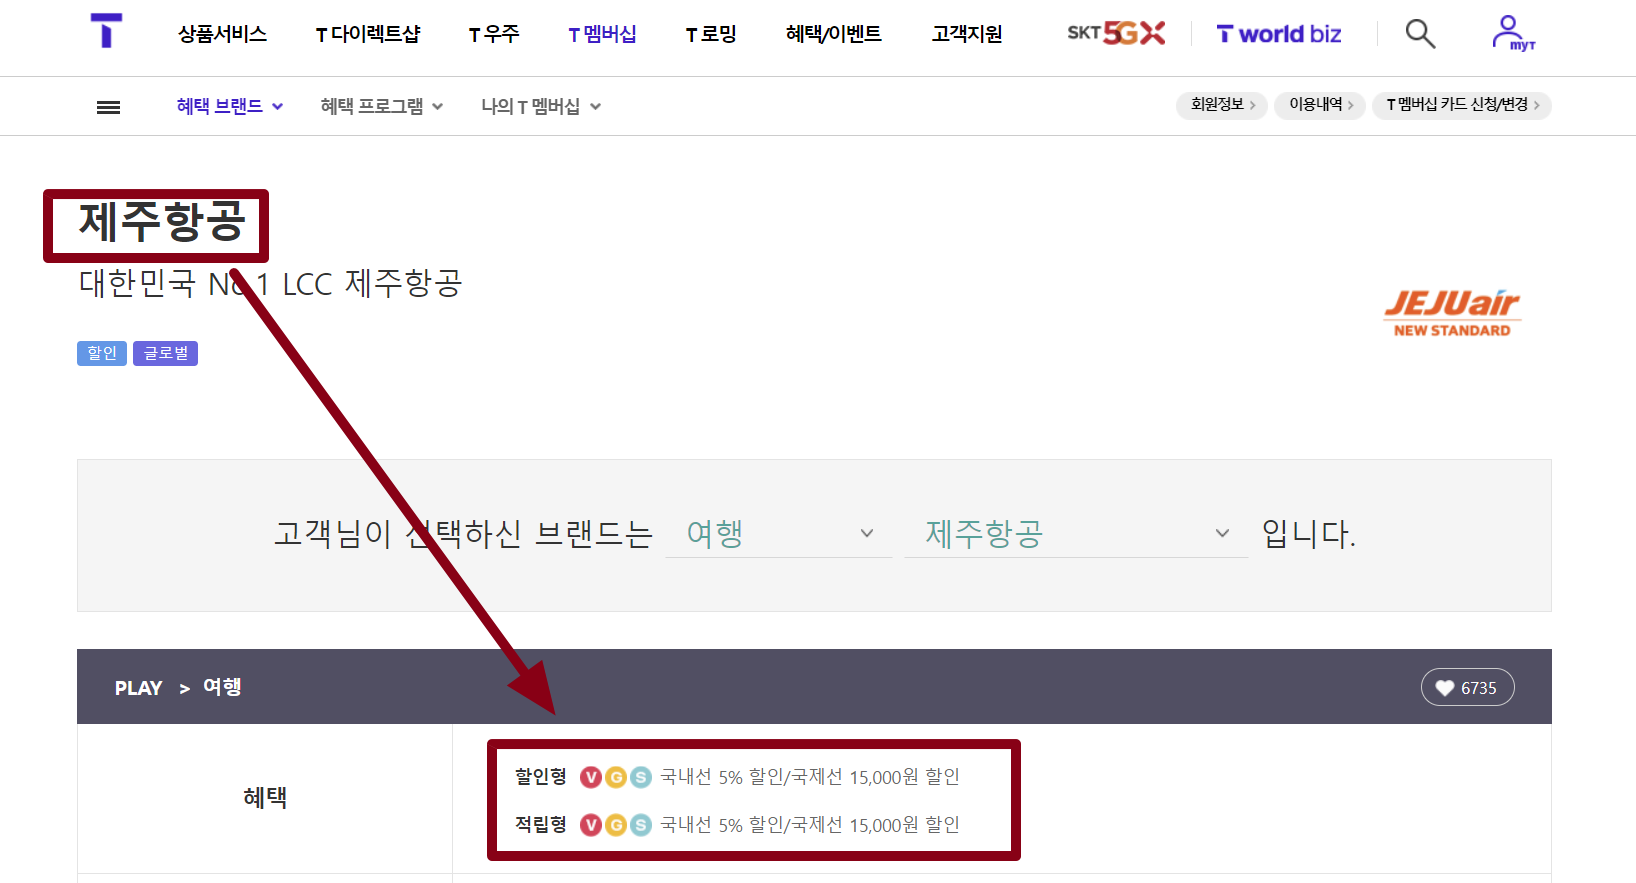
Task: Click the V grade icon in 할인형 row
Action: click(591, 777)
